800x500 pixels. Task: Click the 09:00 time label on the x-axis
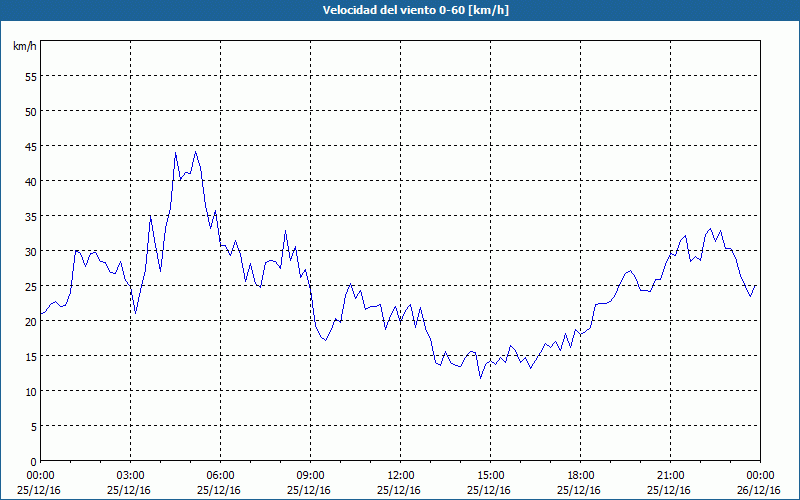(310, 476)
